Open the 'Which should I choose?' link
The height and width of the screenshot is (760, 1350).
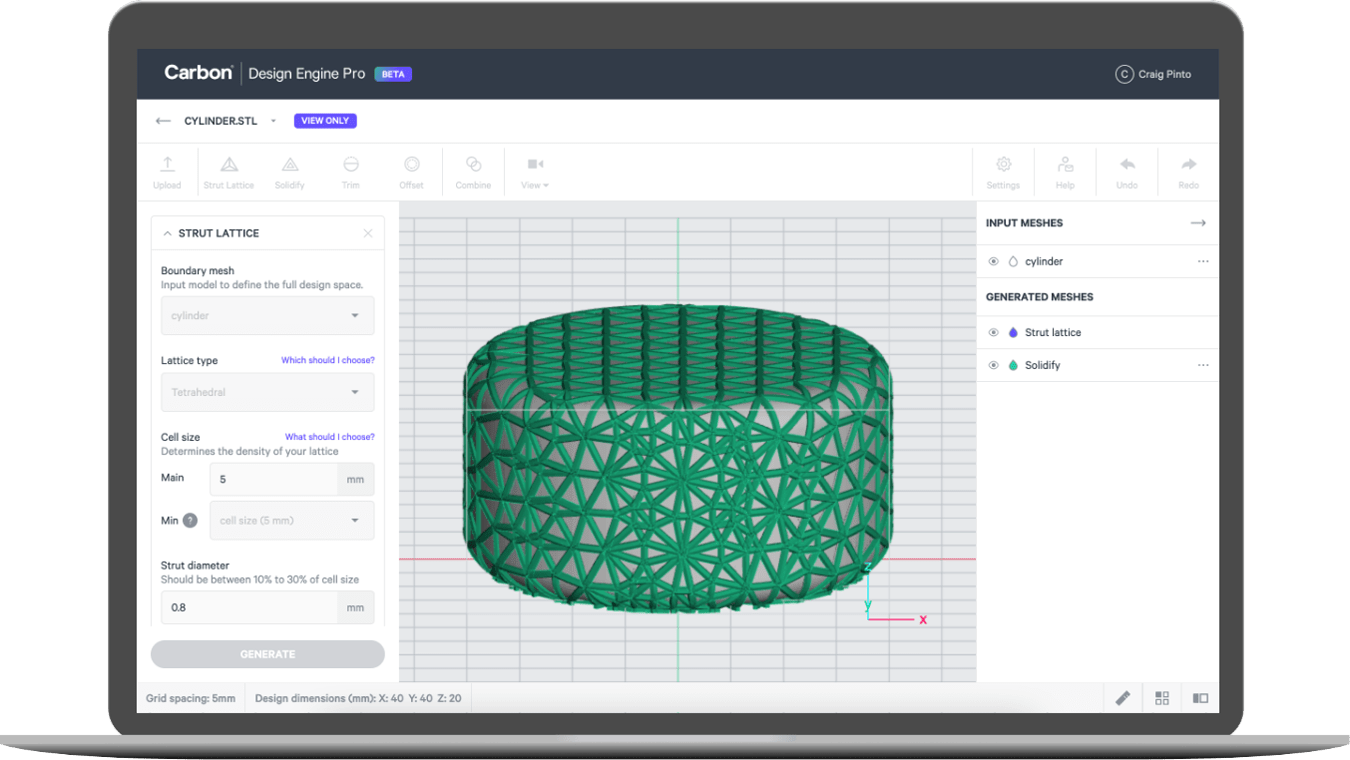point(328,360)
